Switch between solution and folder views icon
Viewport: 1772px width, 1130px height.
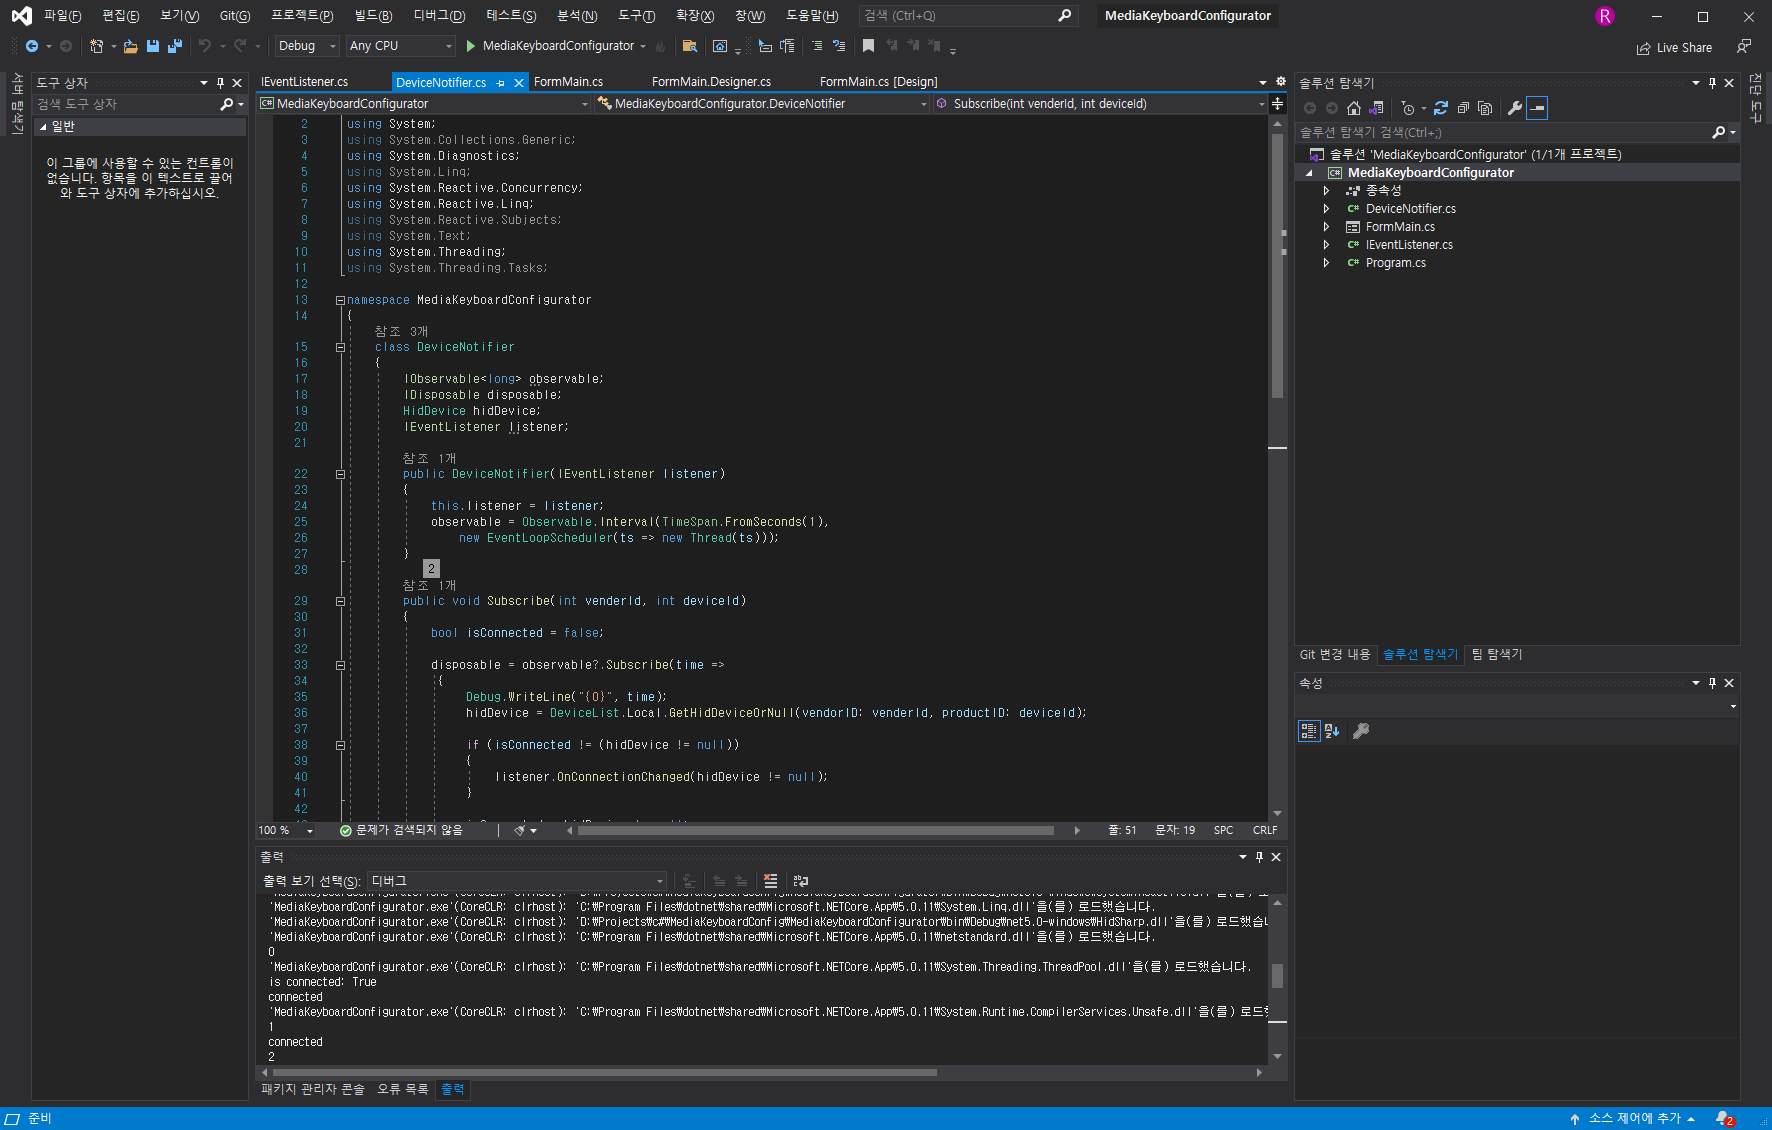[1377, 108]
